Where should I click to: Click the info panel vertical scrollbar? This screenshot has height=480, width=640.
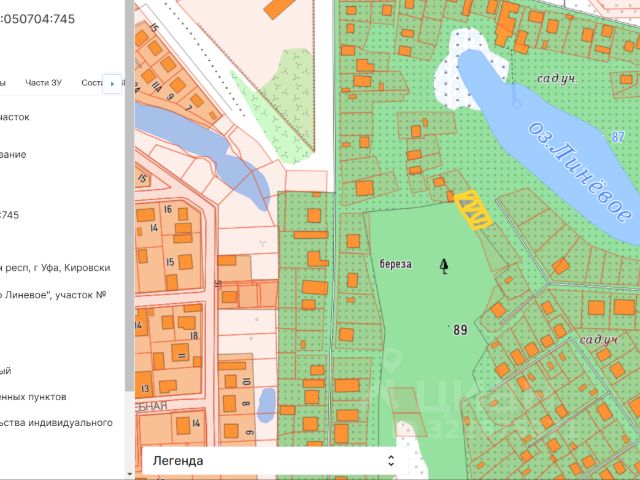coord(130,196)
